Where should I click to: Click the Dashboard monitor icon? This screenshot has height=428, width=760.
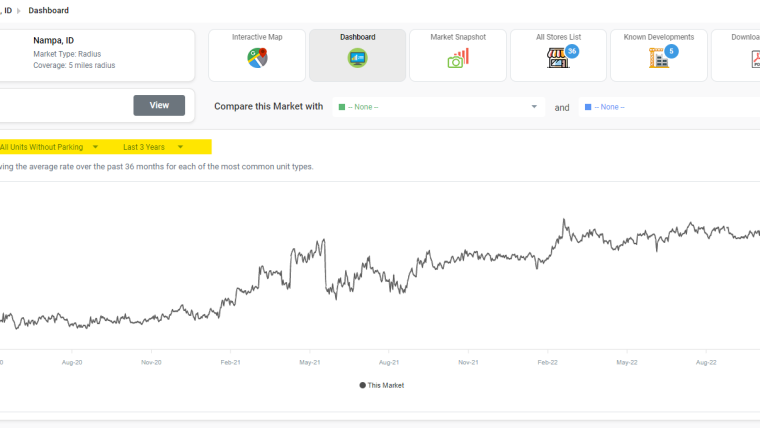tap(358, 58)
